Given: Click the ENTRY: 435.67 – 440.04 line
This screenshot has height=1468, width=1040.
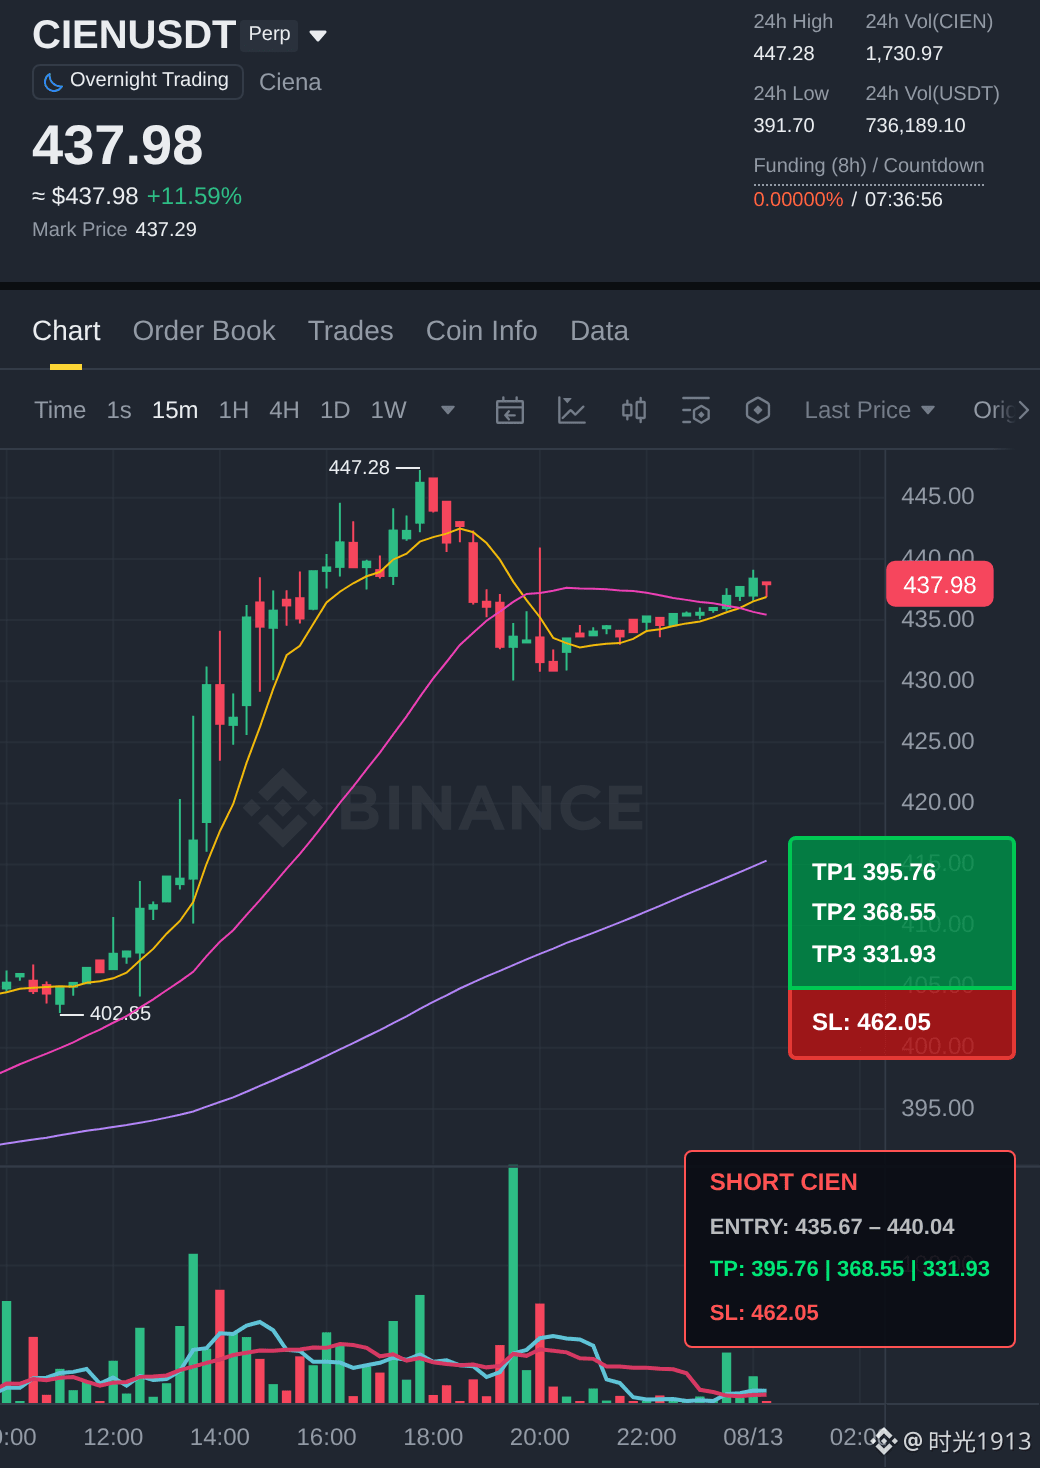Looking at the screenshot, I should [x=832, y=1226].
